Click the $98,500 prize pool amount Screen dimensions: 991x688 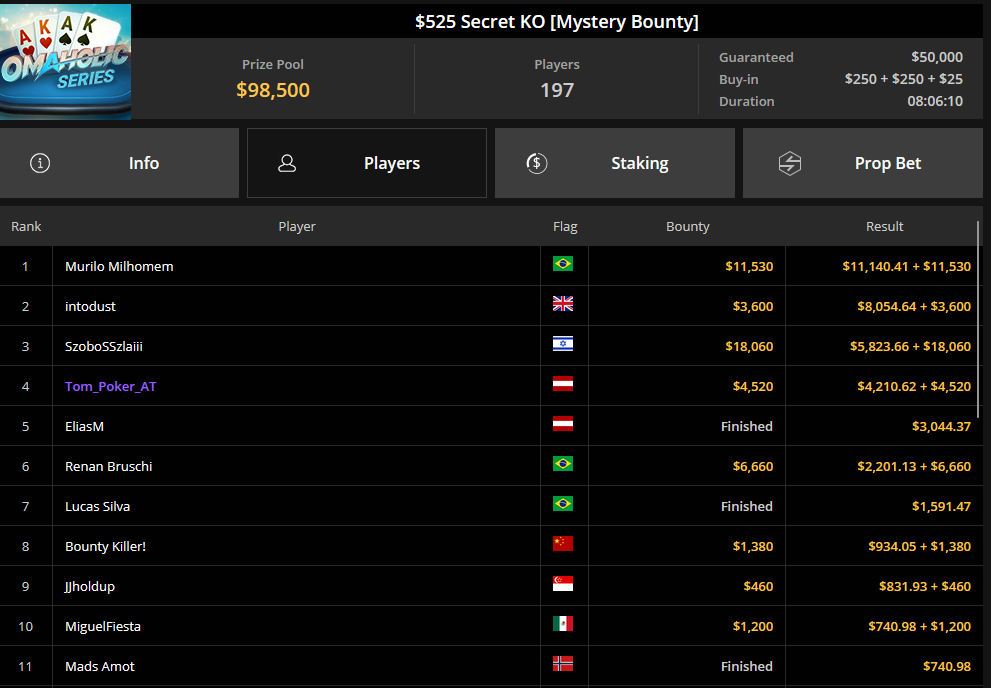pyautogui.click(x=273, y=90)
